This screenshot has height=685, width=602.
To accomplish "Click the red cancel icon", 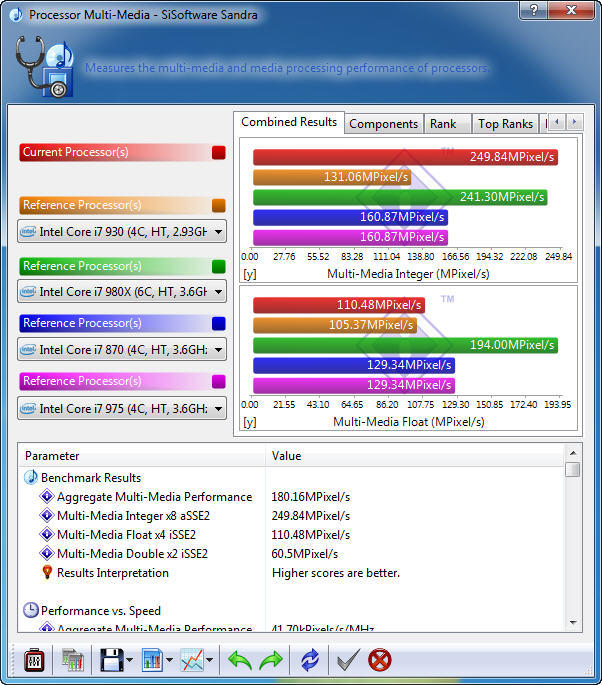I will (380, 660).
